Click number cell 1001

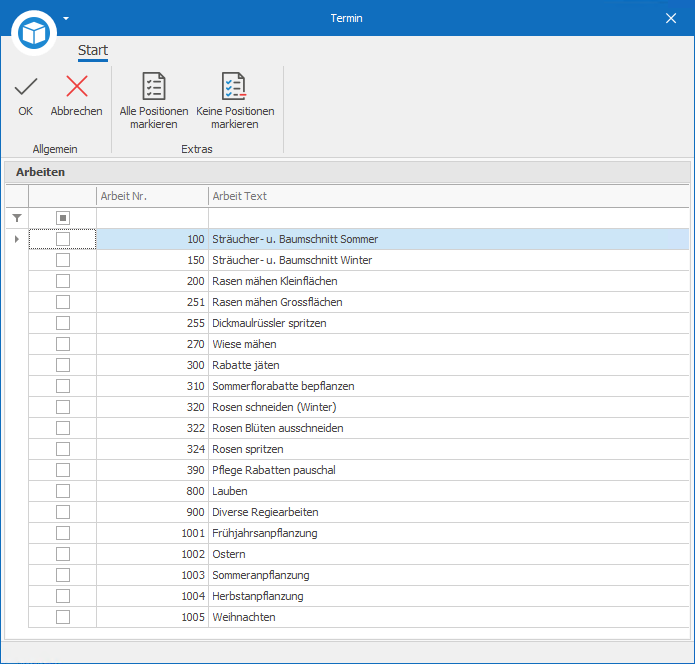click(152, 533)
